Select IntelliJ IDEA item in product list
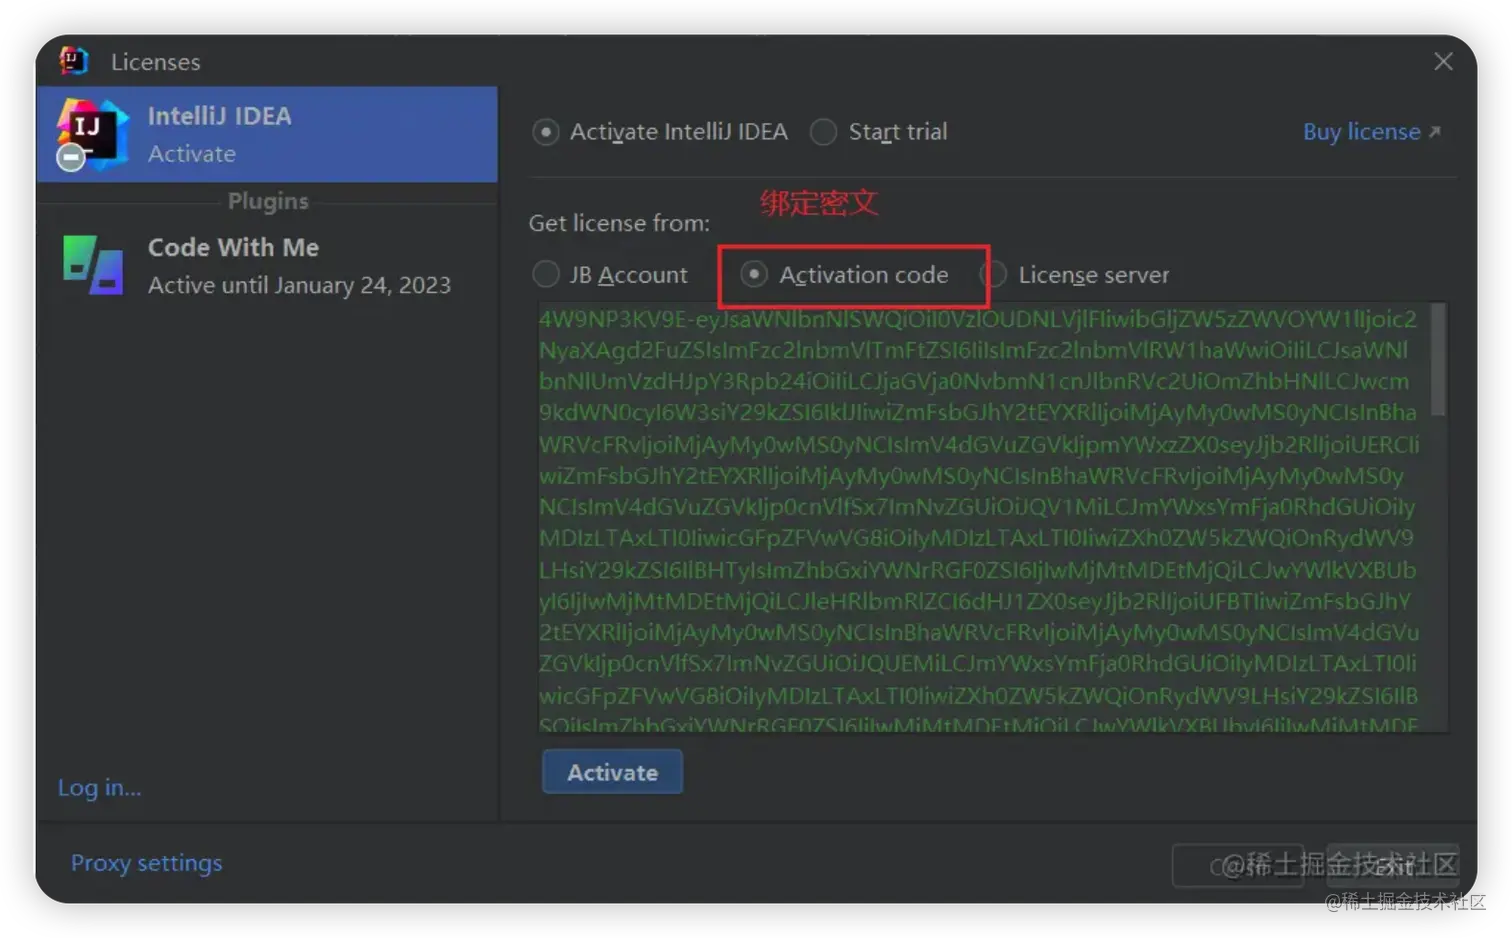 coord(267,134)
